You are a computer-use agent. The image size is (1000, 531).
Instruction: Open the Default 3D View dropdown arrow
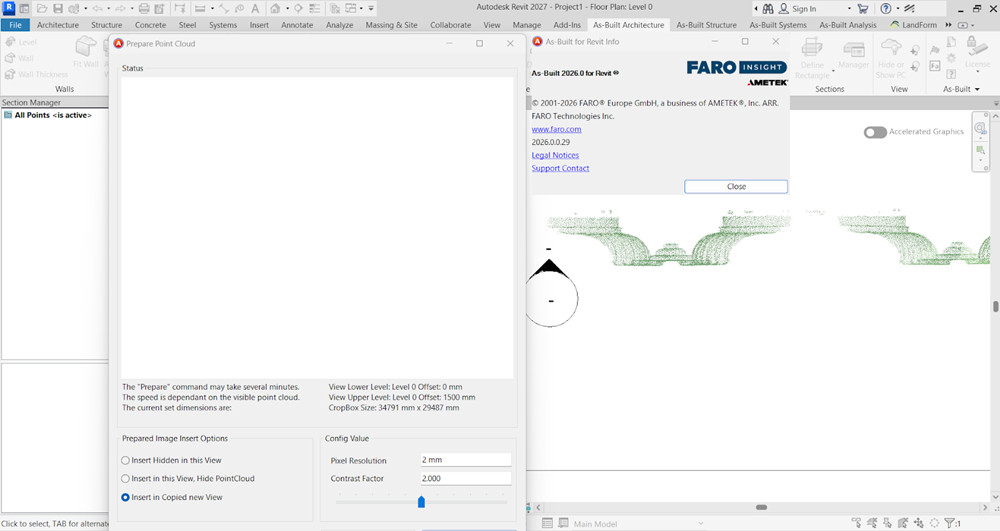pyautogui.click(x=287, y=9)
